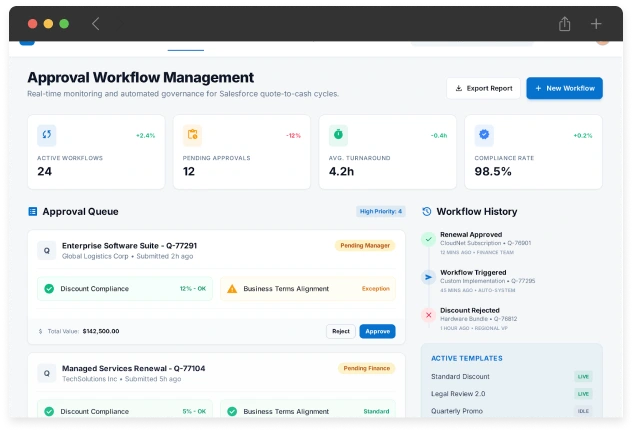Viewport: 634px width, 432px height.
Task: Click the $142,500.00 total value
Action: coord(101,331)
